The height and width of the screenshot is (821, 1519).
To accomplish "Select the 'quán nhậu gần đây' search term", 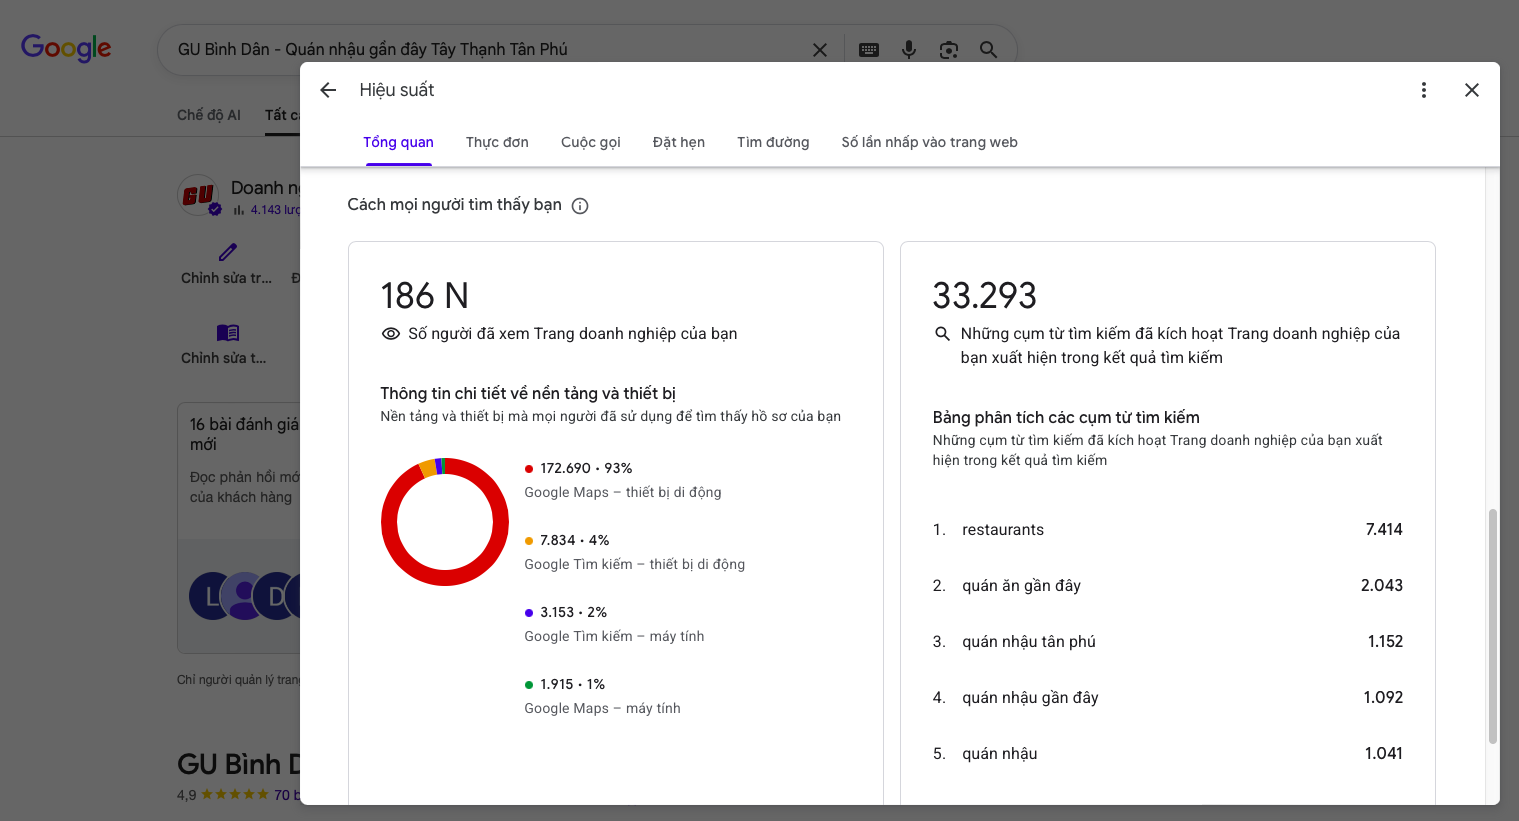I will (1030, 698).
